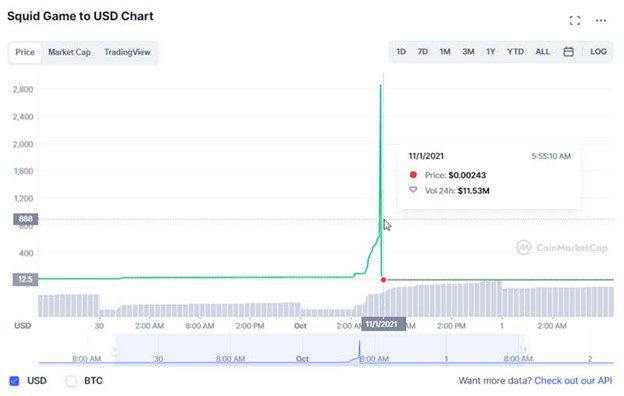Uncheck the USD checkbox
624x396 pixels.
tap(14, 381)
